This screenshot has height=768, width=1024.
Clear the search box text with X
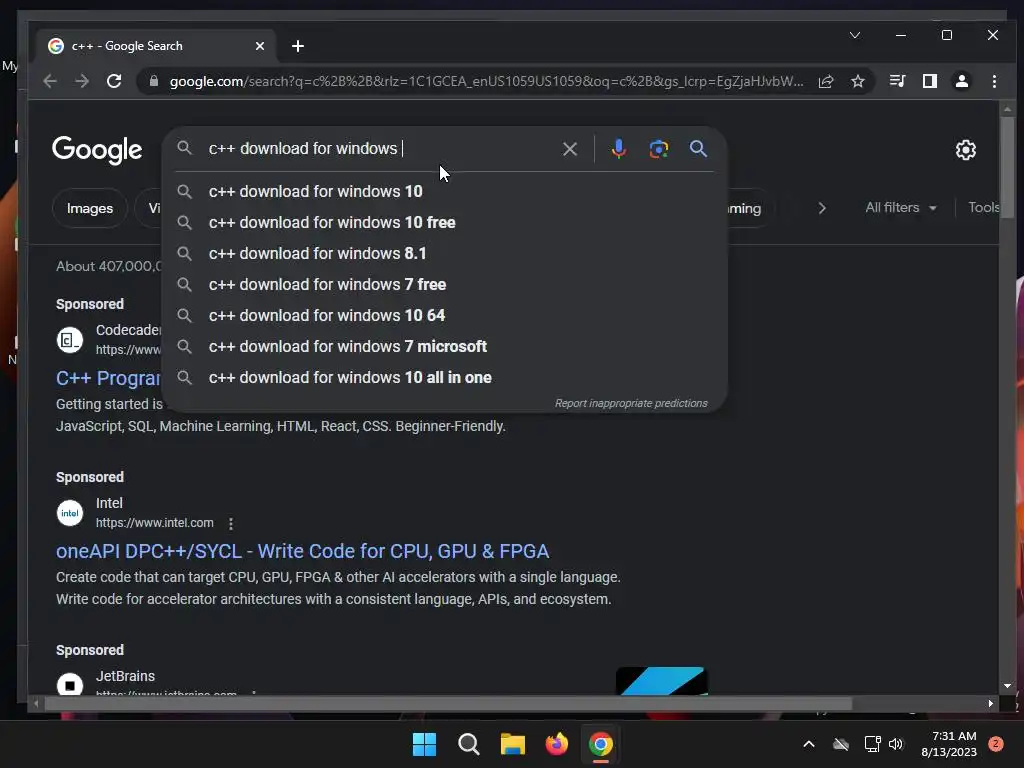pyautogui.click(x=569, y=149)
